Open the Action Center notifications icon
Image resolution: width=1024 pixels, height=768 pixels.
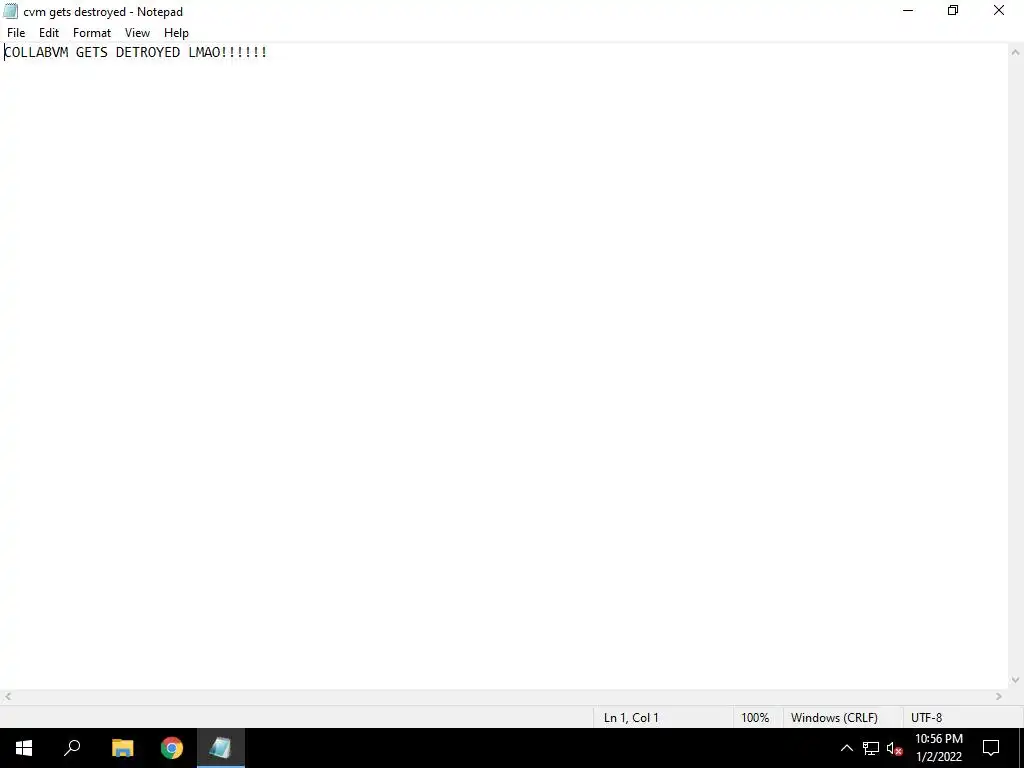coord(991,748)
